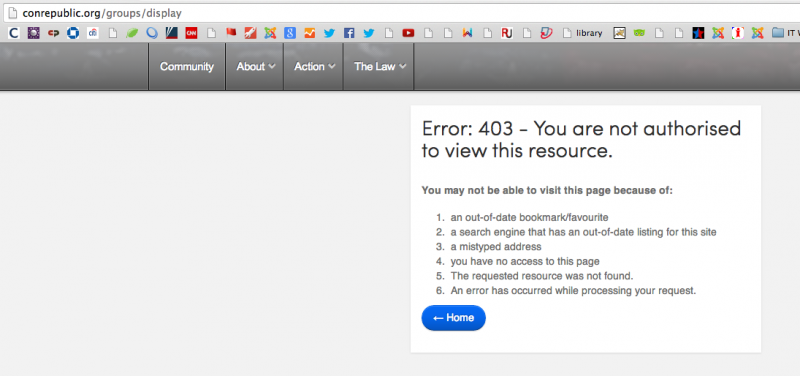800x376 pixels.
Task: Click 'a mistyped address' list item
Action: (495, 247)
